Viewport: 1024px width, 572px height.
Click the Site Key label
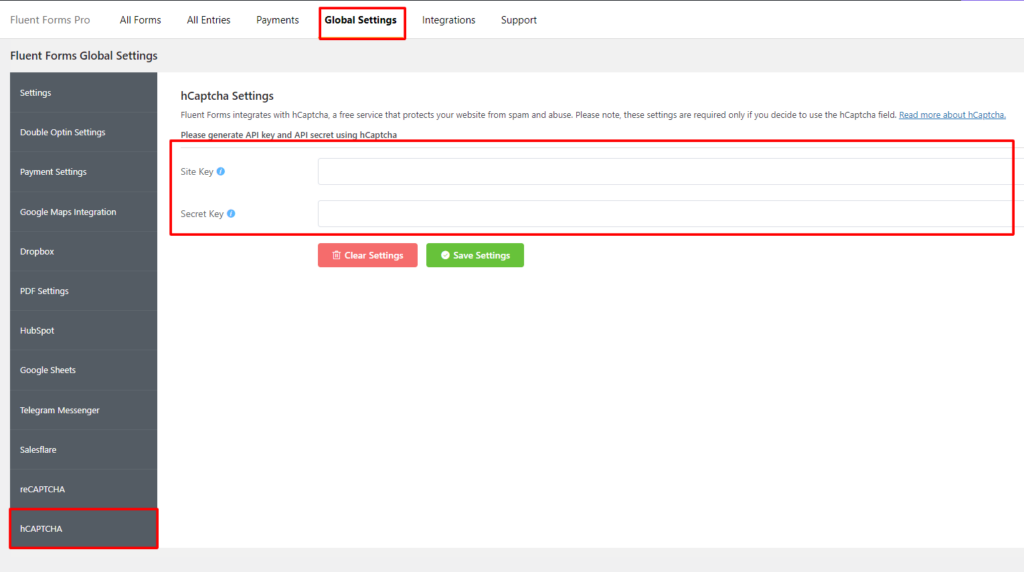tap(197, 172)
